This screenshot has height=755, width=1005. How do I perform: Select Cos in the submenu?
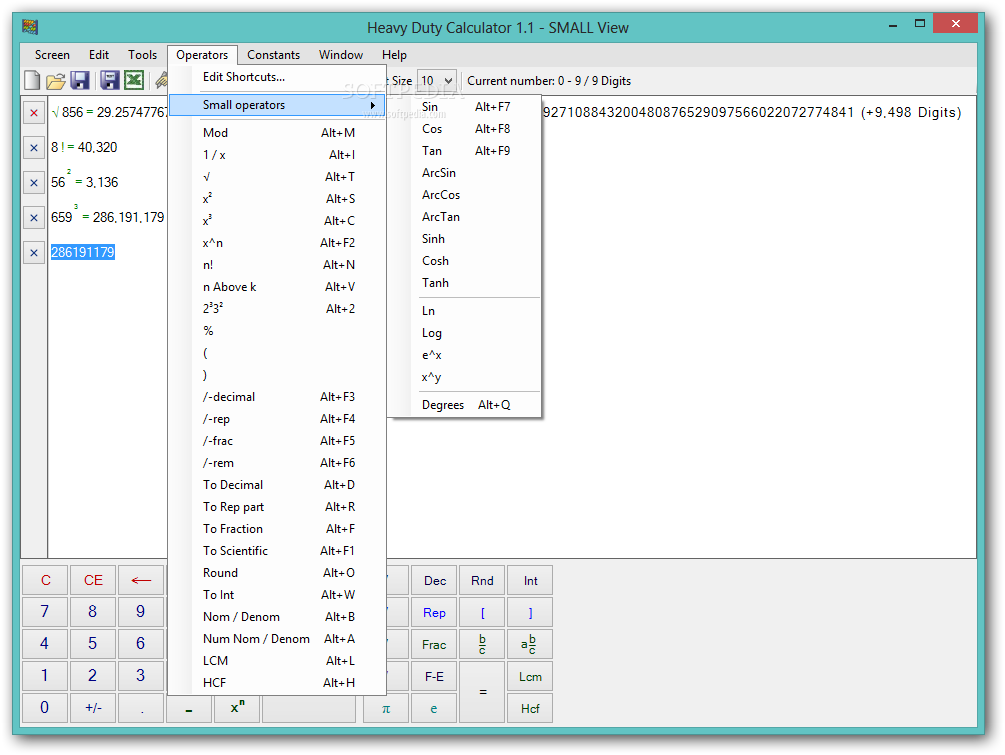[466, 129]
